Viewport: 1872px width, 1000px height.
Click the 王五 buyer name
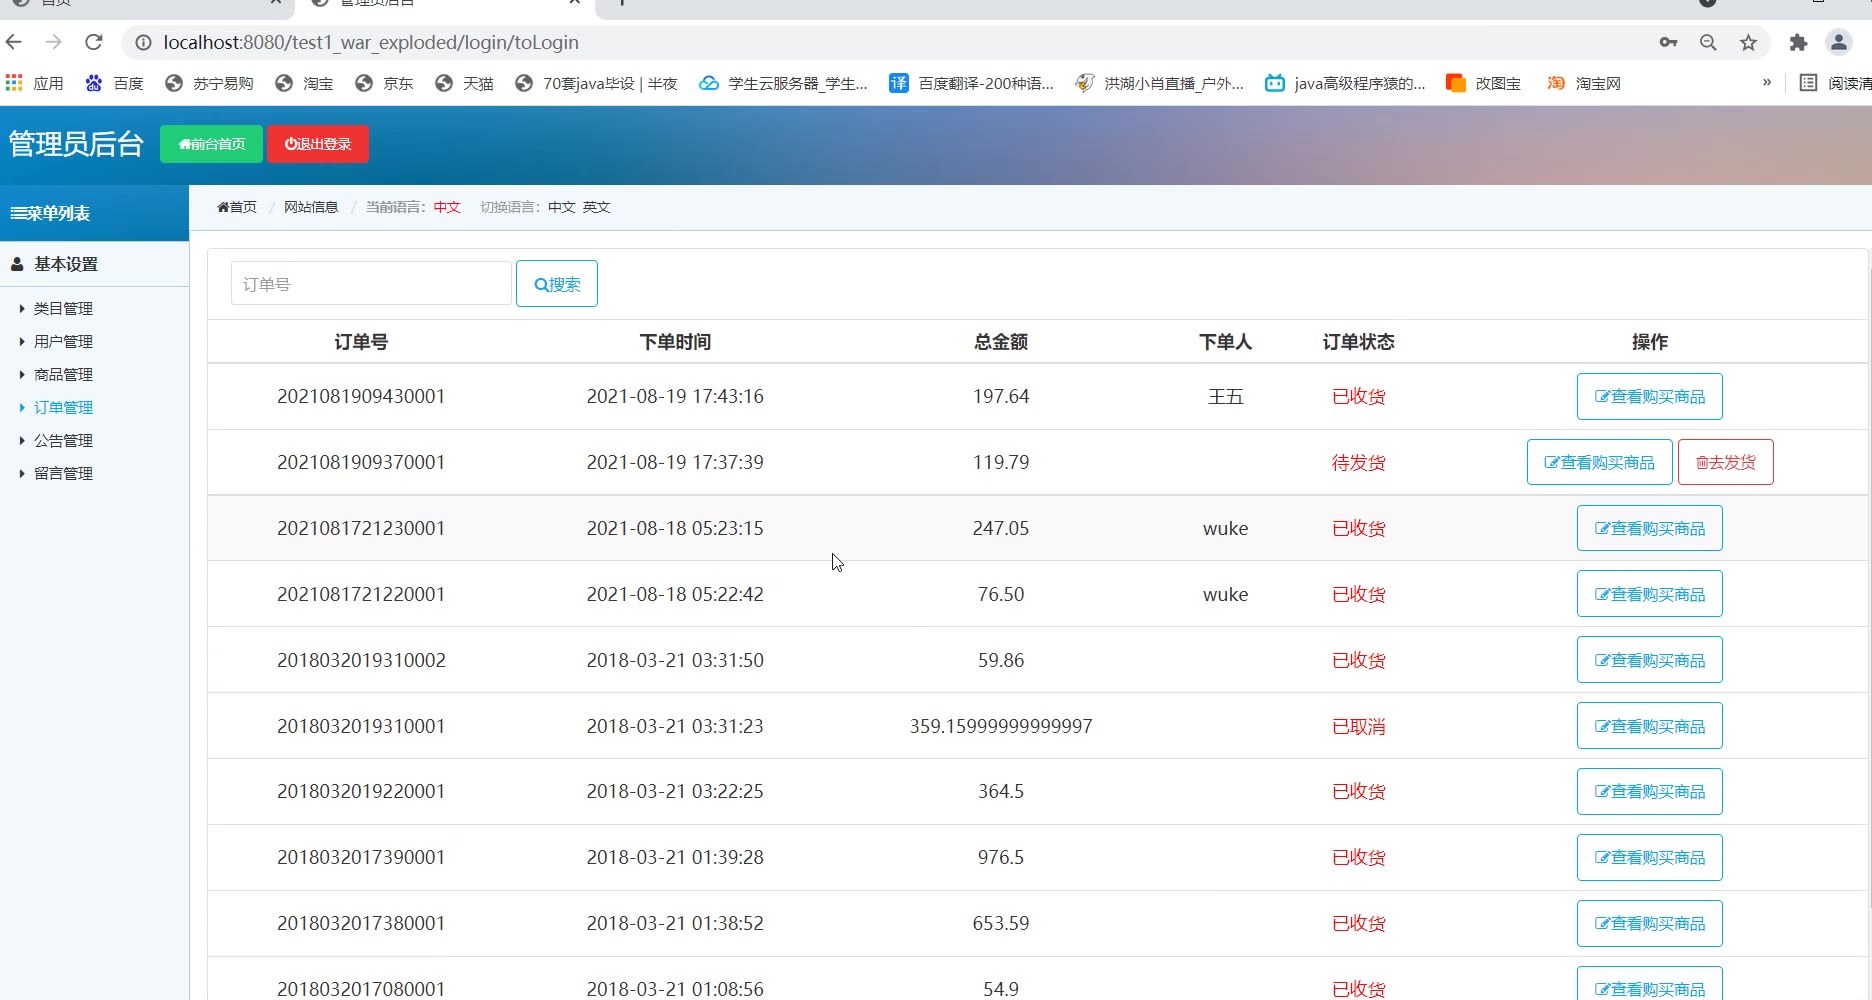pos(1225,397)
